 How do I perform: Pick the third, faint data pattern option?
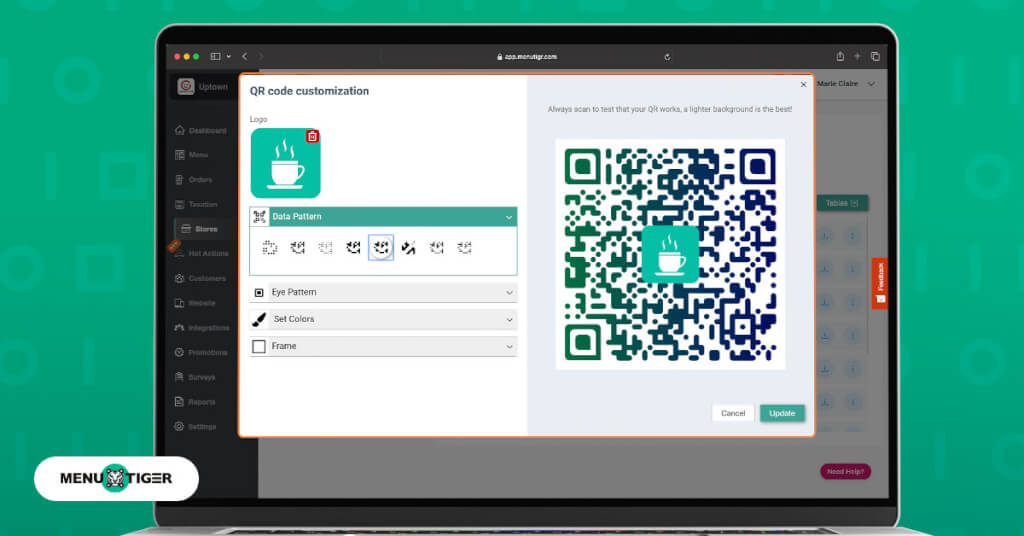pos(325,247)
